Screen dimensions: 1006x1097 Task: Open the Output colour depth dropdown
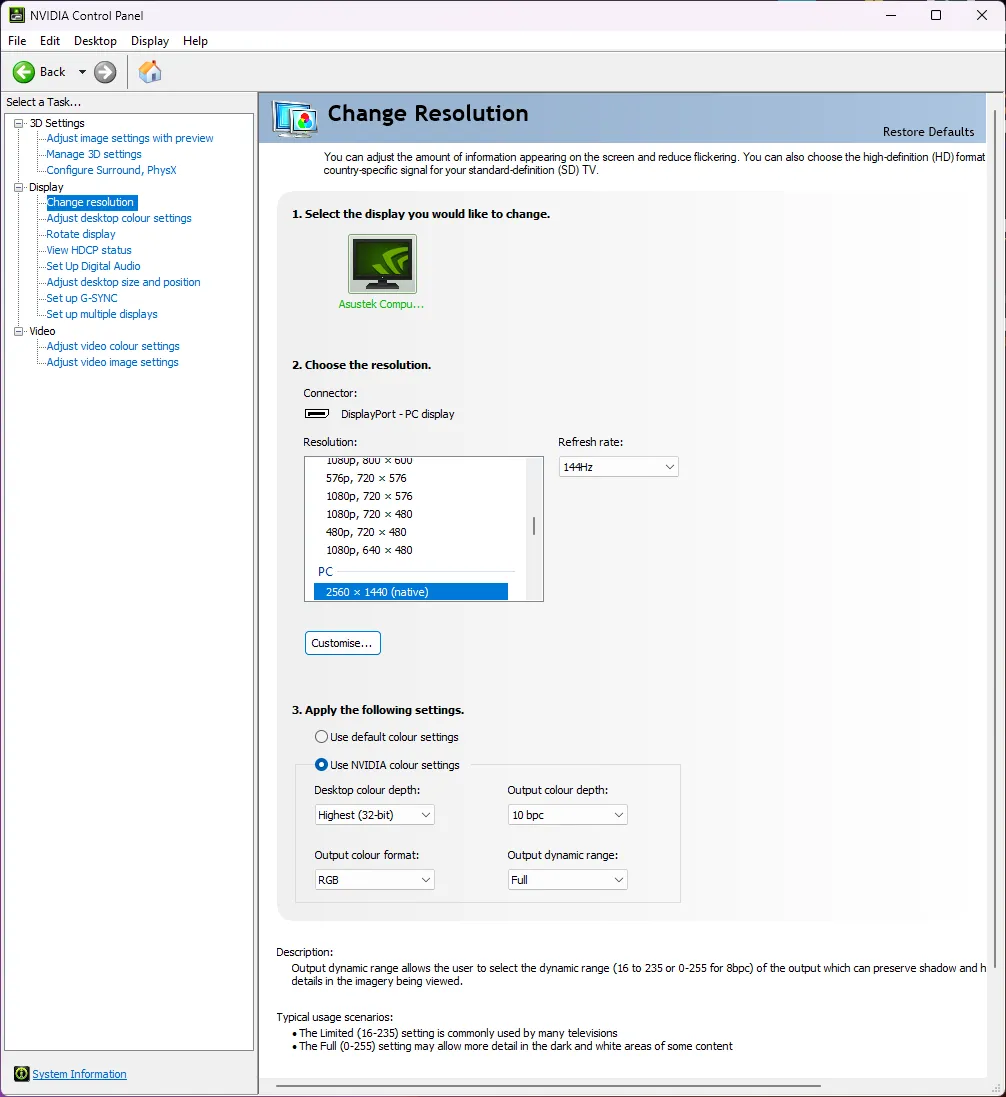click(x=567, y=815)
